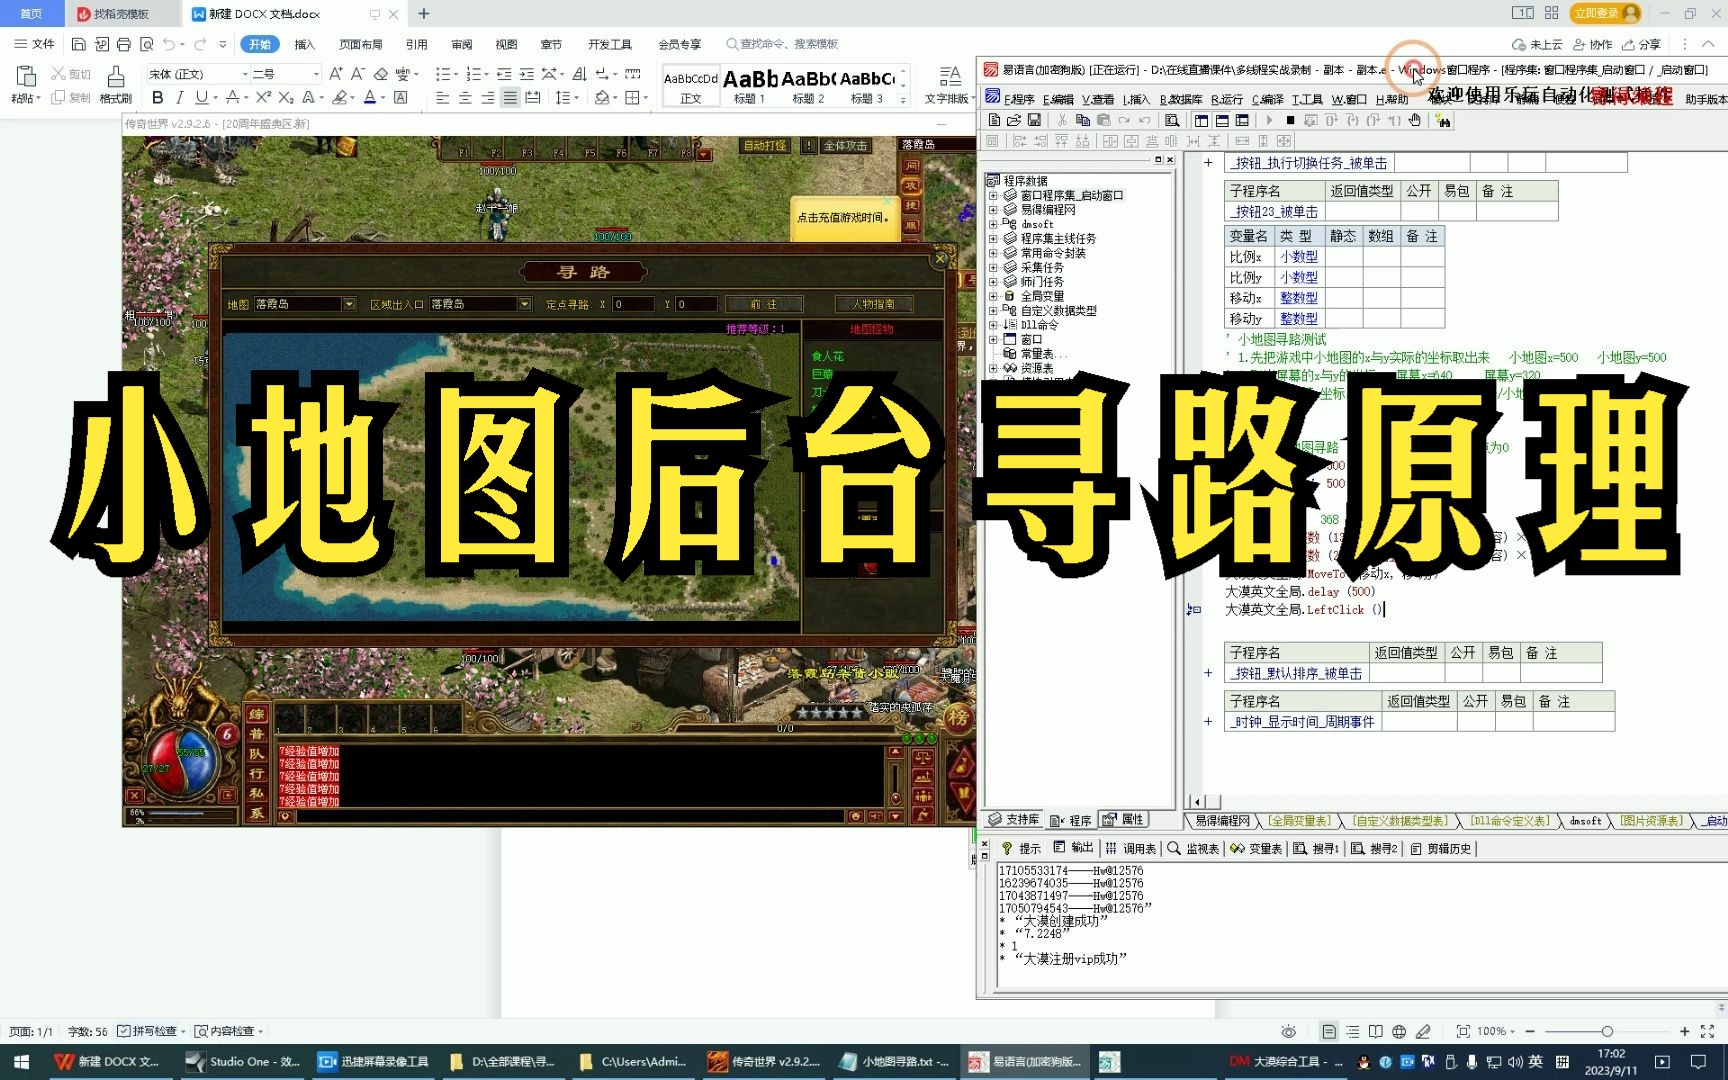
Task: Expand the dmsoft tree node
Action: pos(993,224)
